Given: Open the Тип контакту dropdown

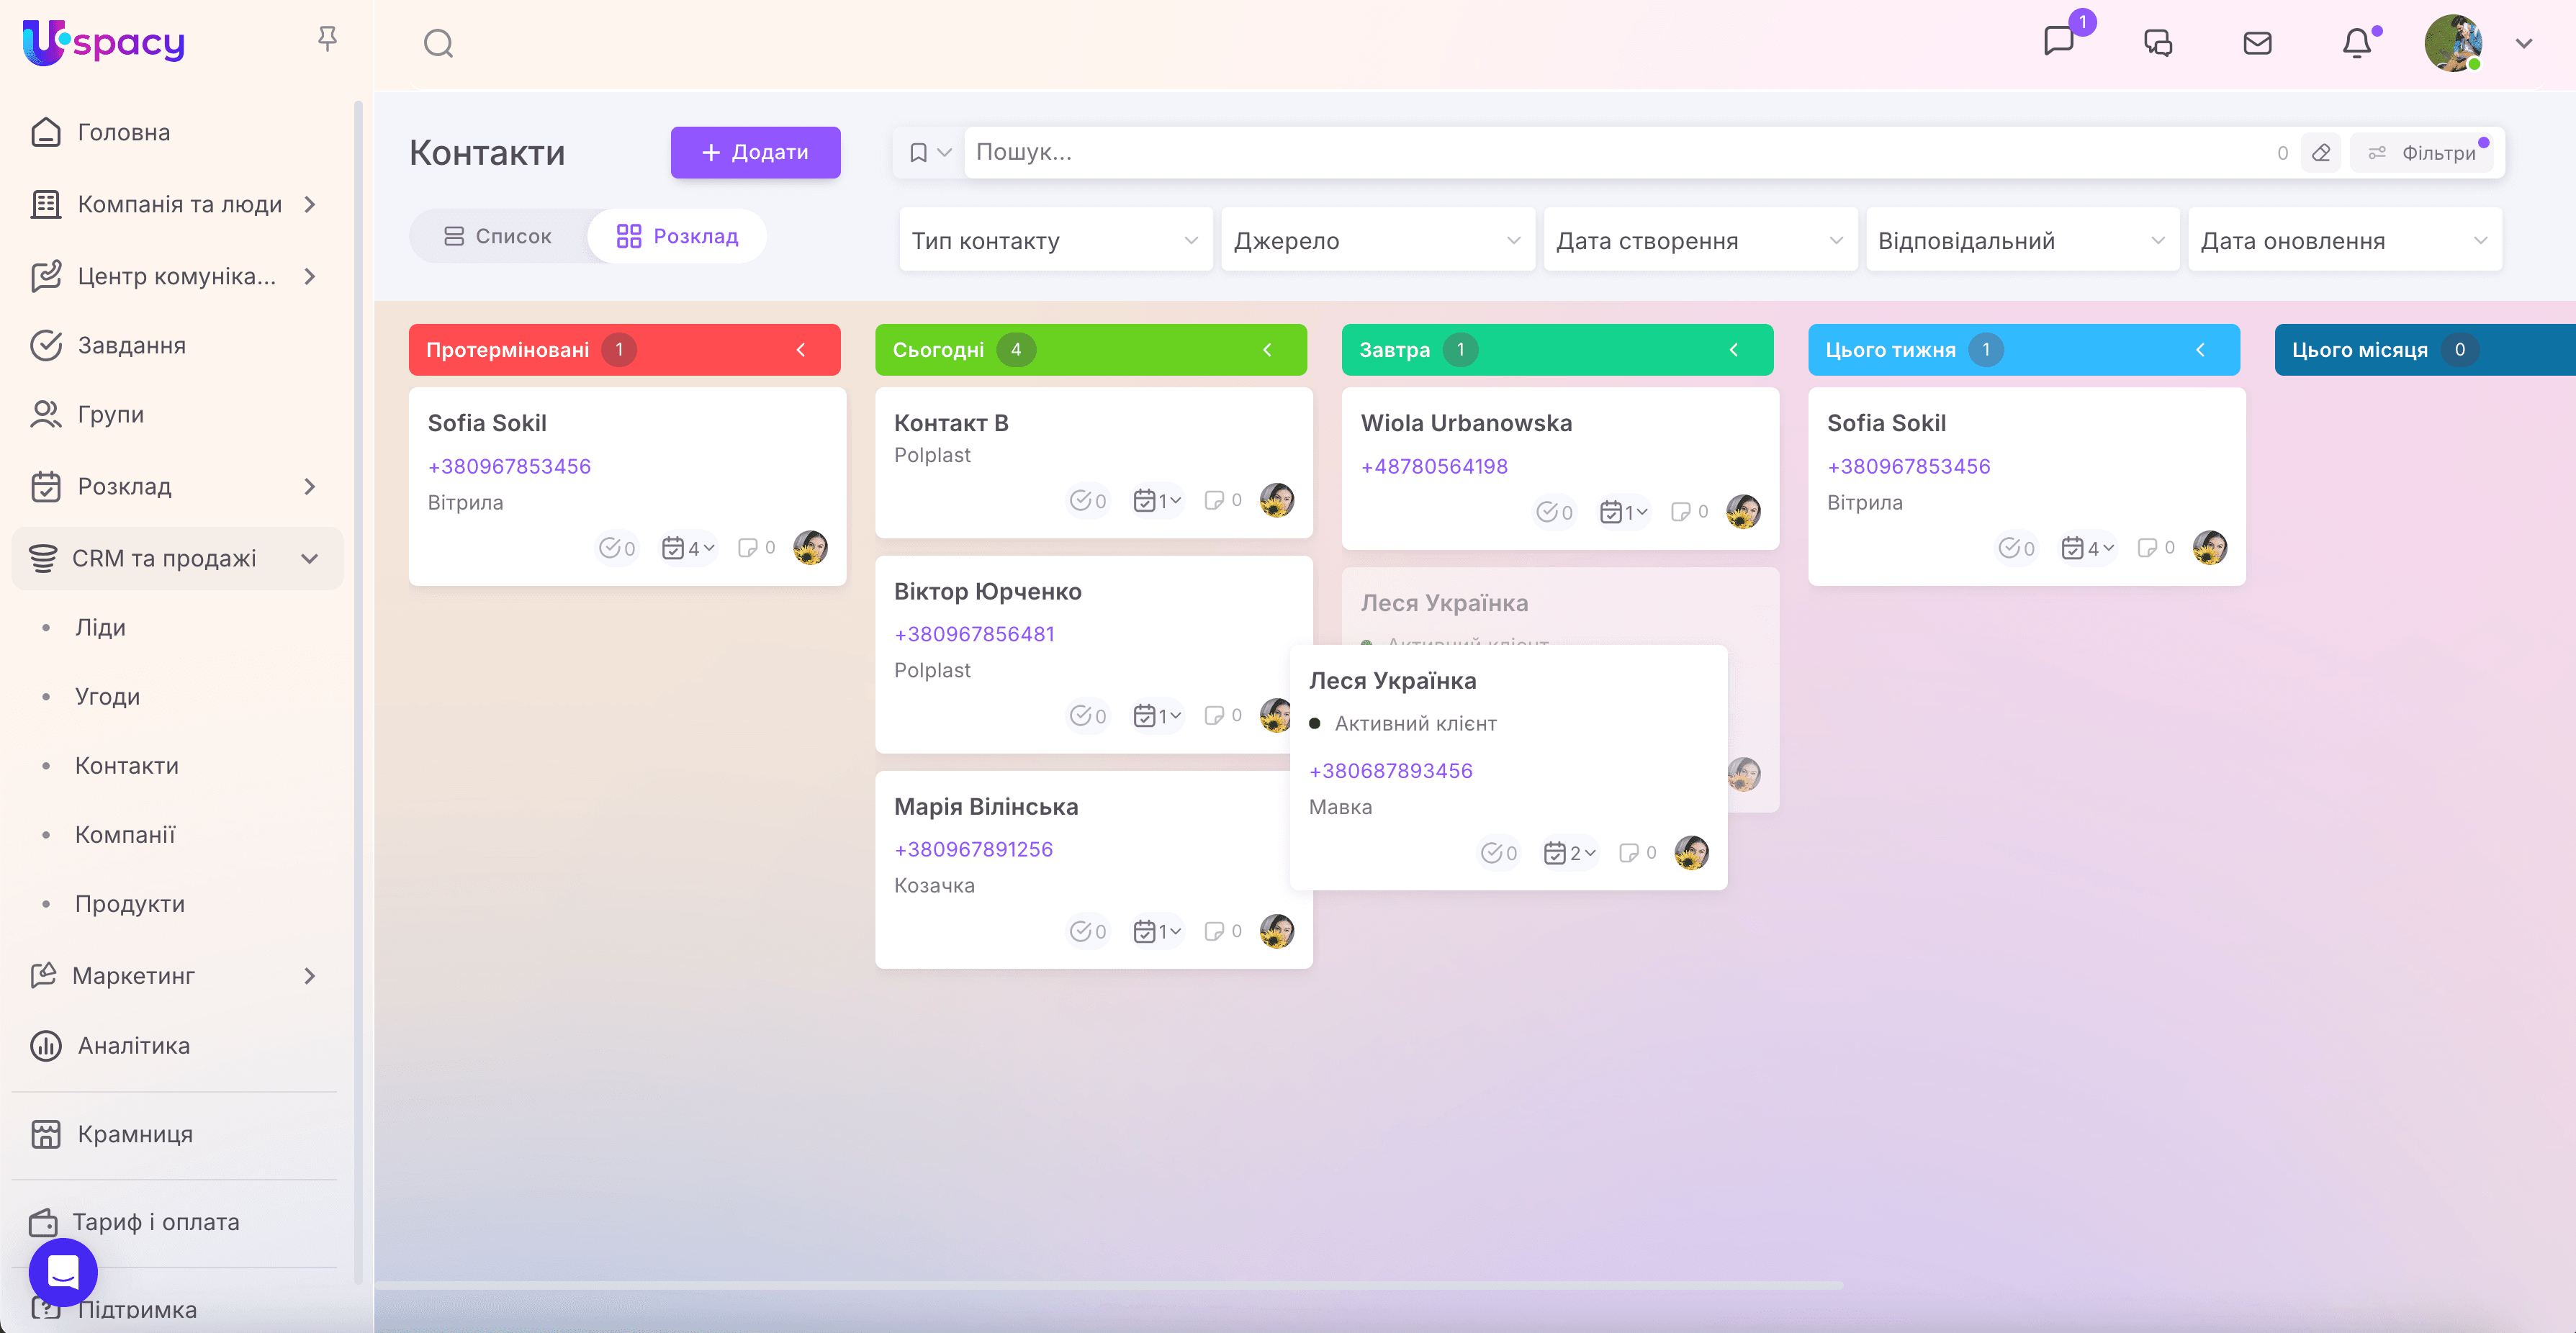Looking at the screenshot, I should 1055,240.
